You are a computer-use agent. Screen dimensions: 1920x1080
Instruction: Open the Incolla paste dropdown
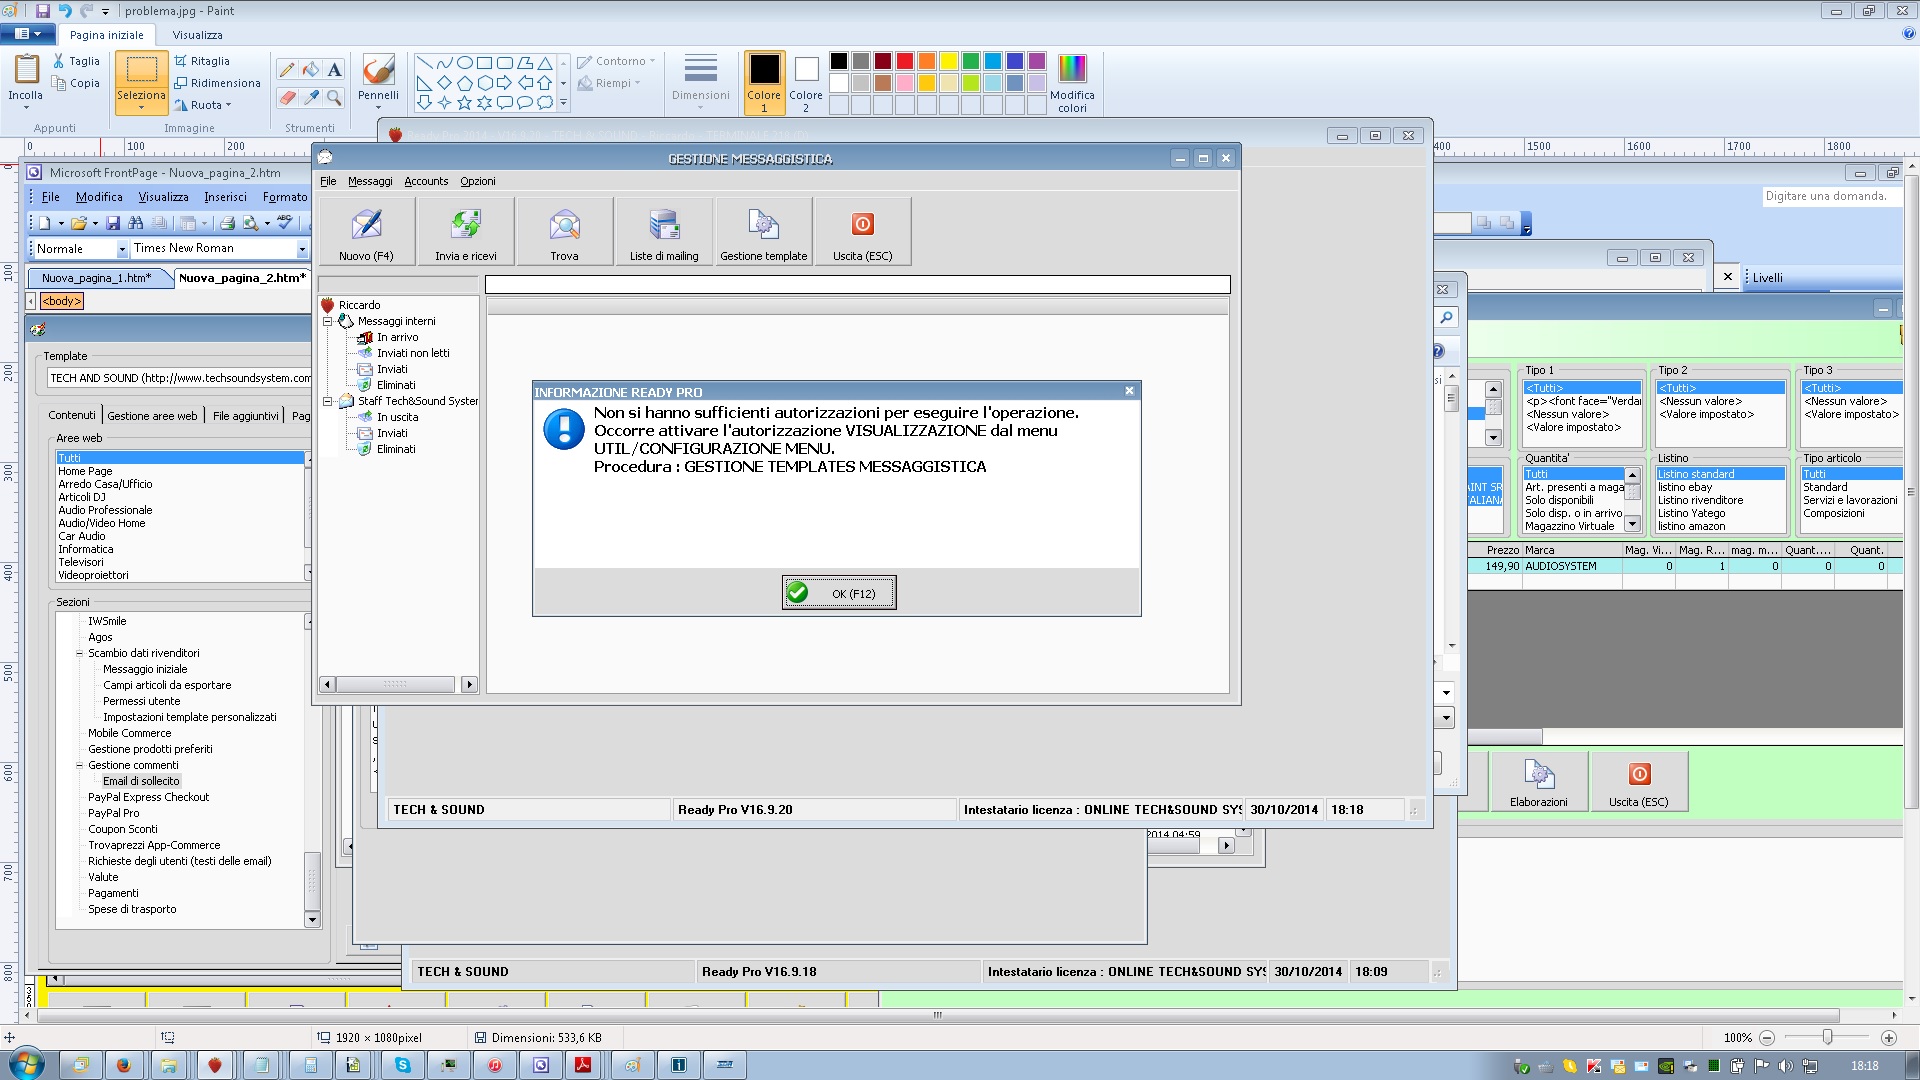pyautogui.click(x=26, y=105)
